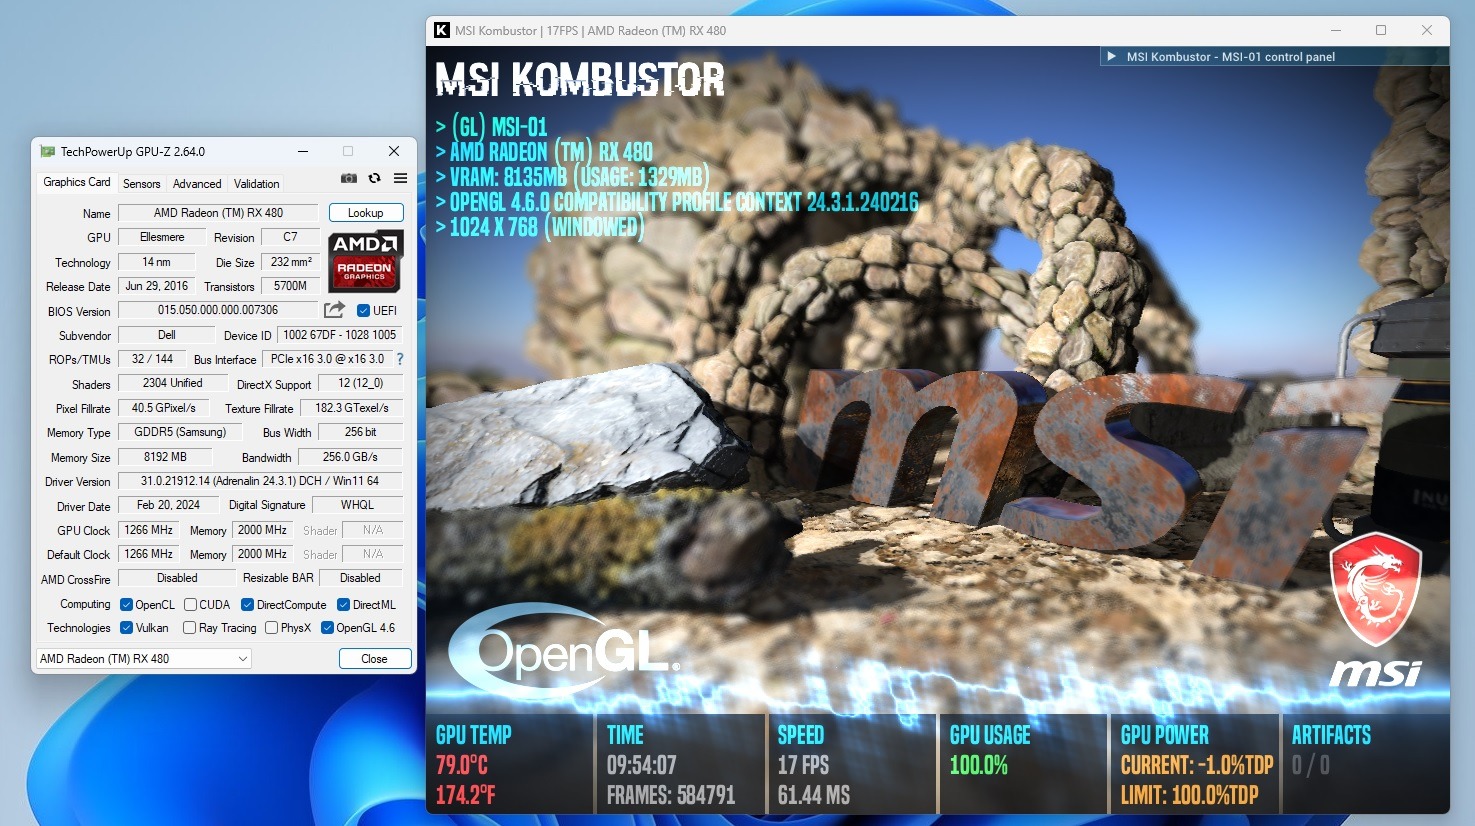Click the FRAMES: 584791 counter
This screenshot has width=1475, height=826.
point(671,796)
